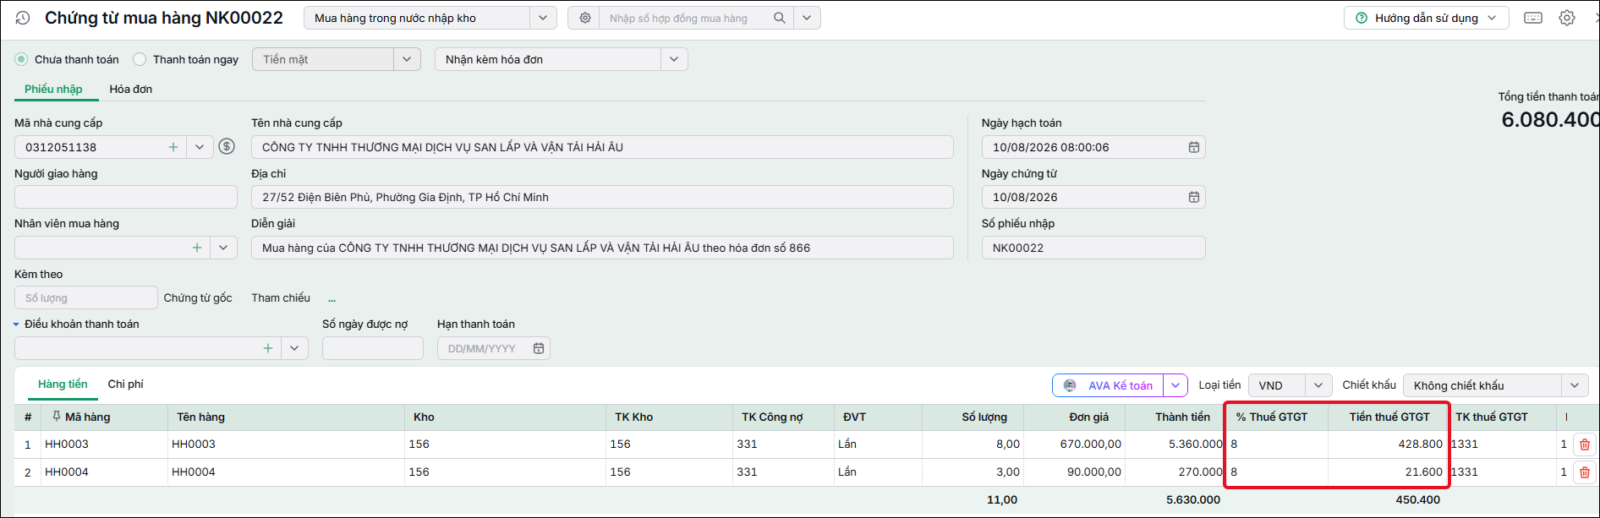Click the supplier debt dollar icon
The height and width of the screenshot is (518, 1600).
pyautogui.click(x=227, y=147)
